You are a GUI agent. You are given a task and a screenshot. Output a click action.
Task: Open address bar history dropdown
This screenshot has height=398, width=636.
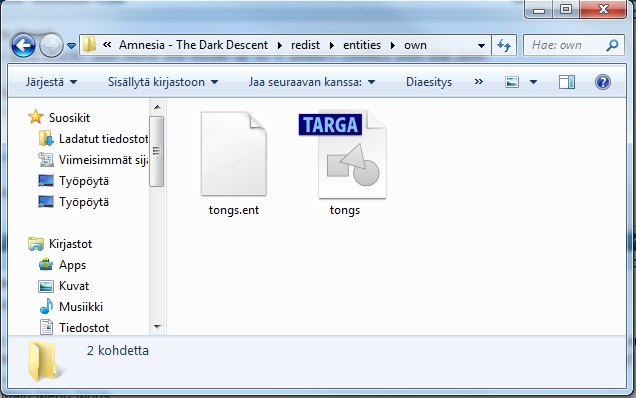[481, 45]
